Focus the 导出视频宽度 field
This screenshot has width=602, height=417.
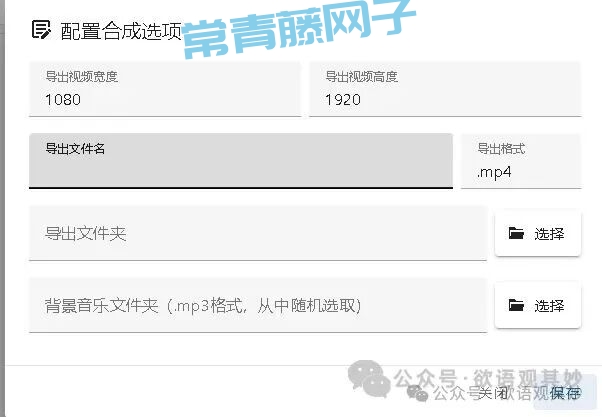[x=165, y=89]
